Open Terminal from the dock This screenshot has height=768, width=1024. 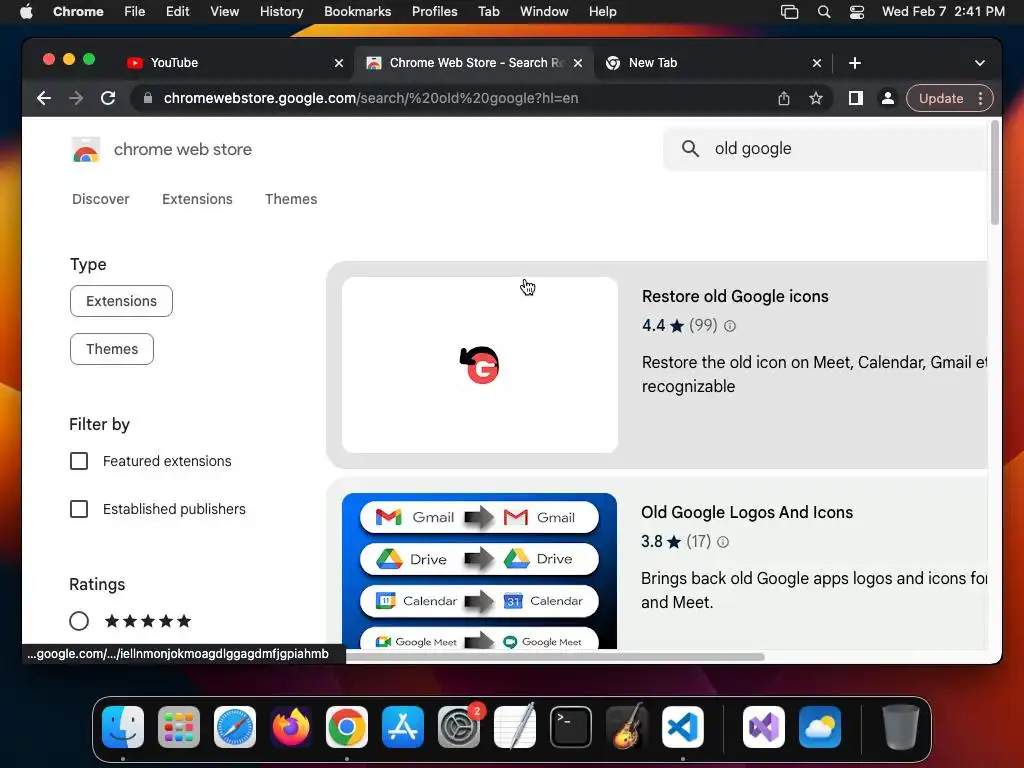[571, 727]
